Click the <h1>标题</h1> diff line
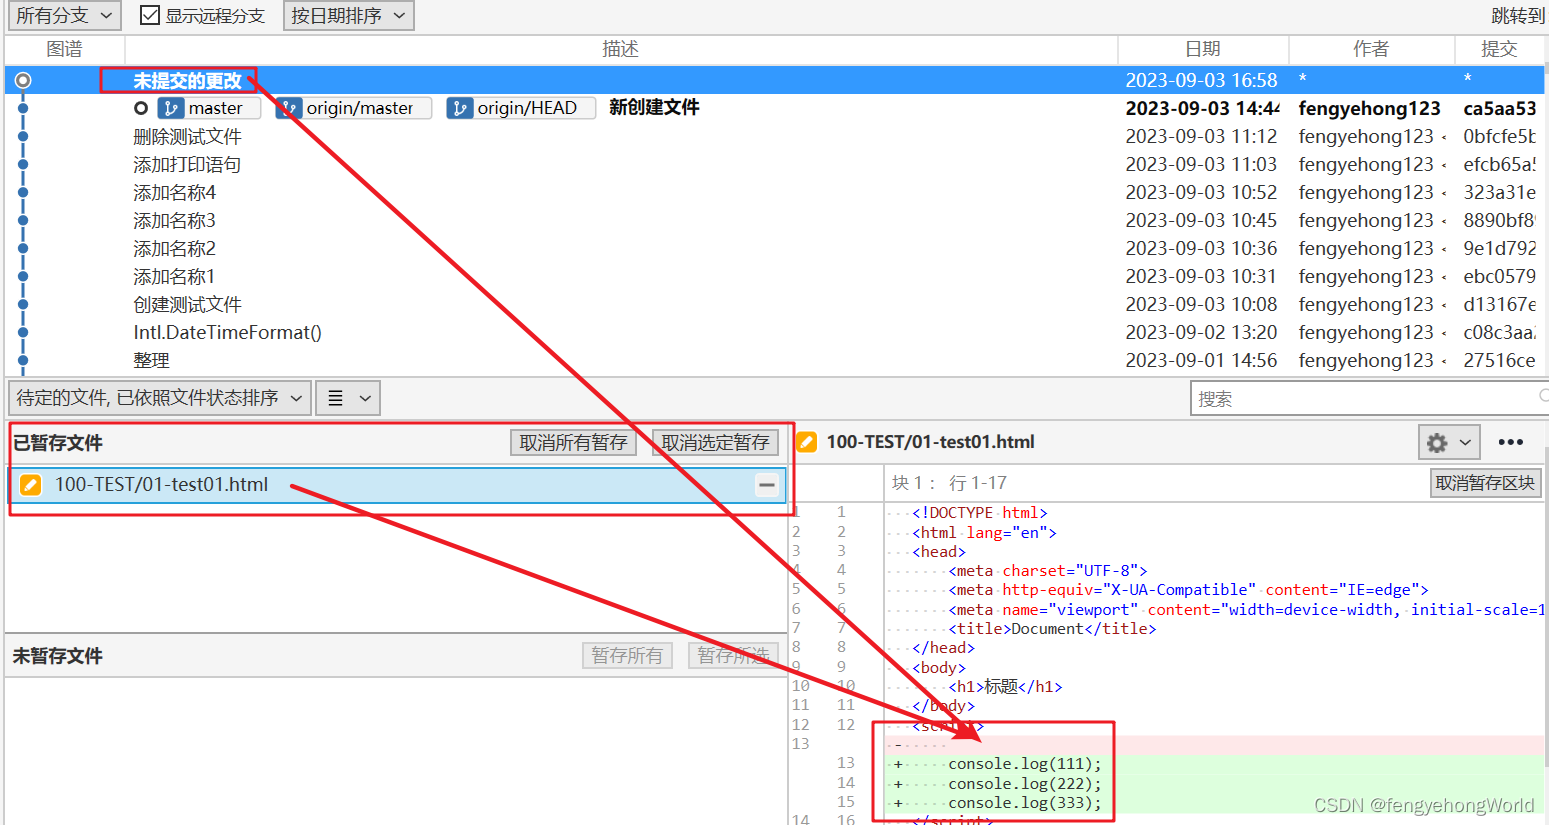This screenshot has height=825, width=1549. (x=1005, y=687)
